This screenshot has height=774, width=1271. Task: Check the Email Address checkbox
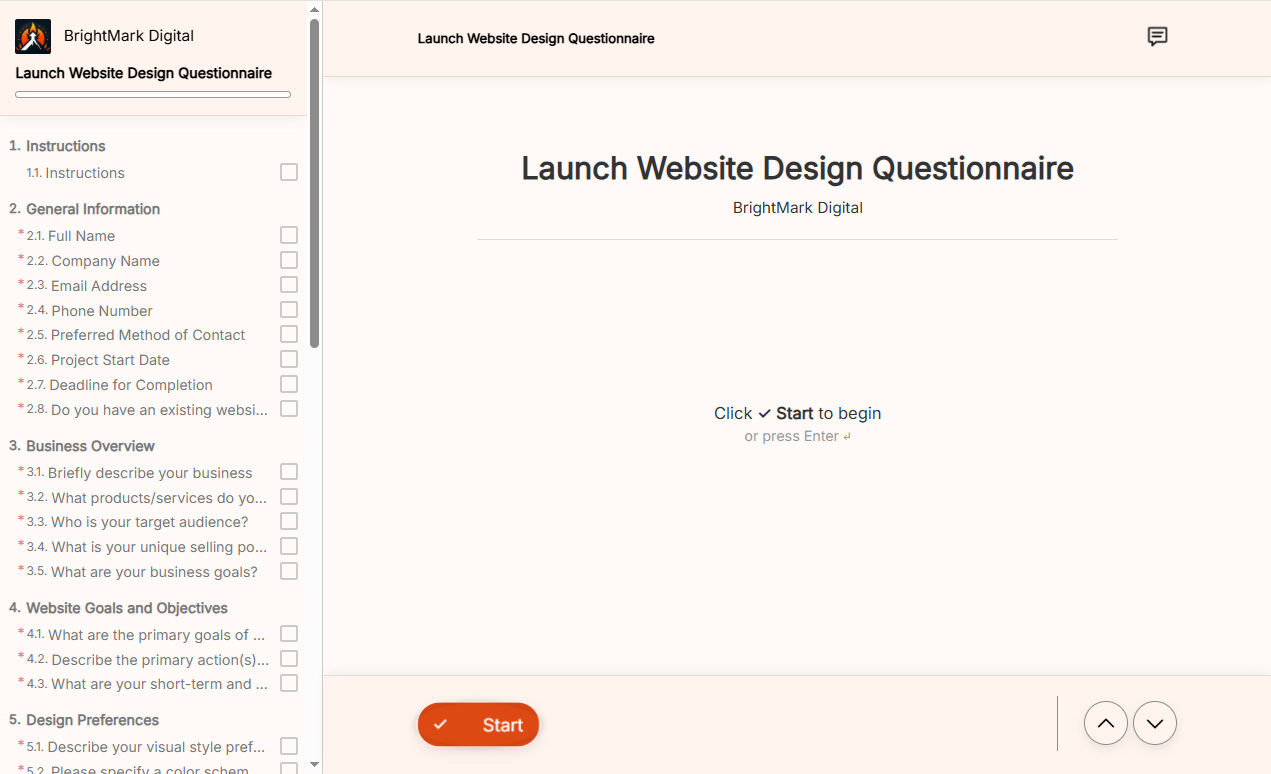tap(289, 284)
